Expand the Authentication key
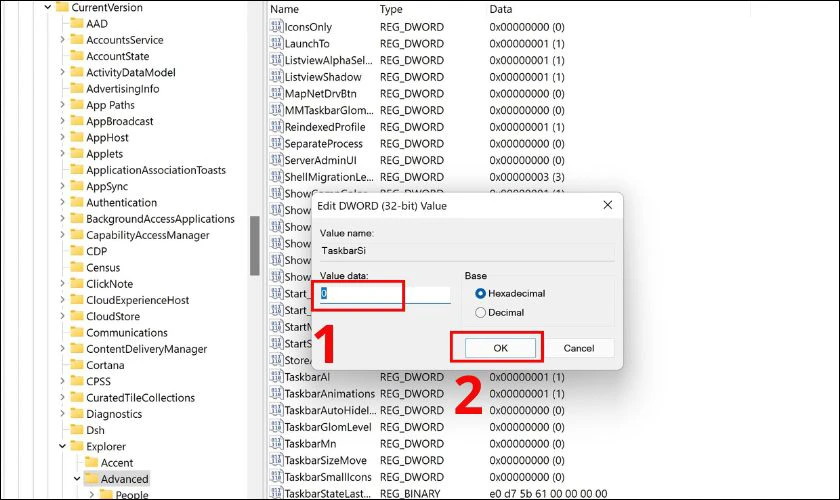This screenshot has height=500, width=840. pyautogui.click(x=62, y=202)
